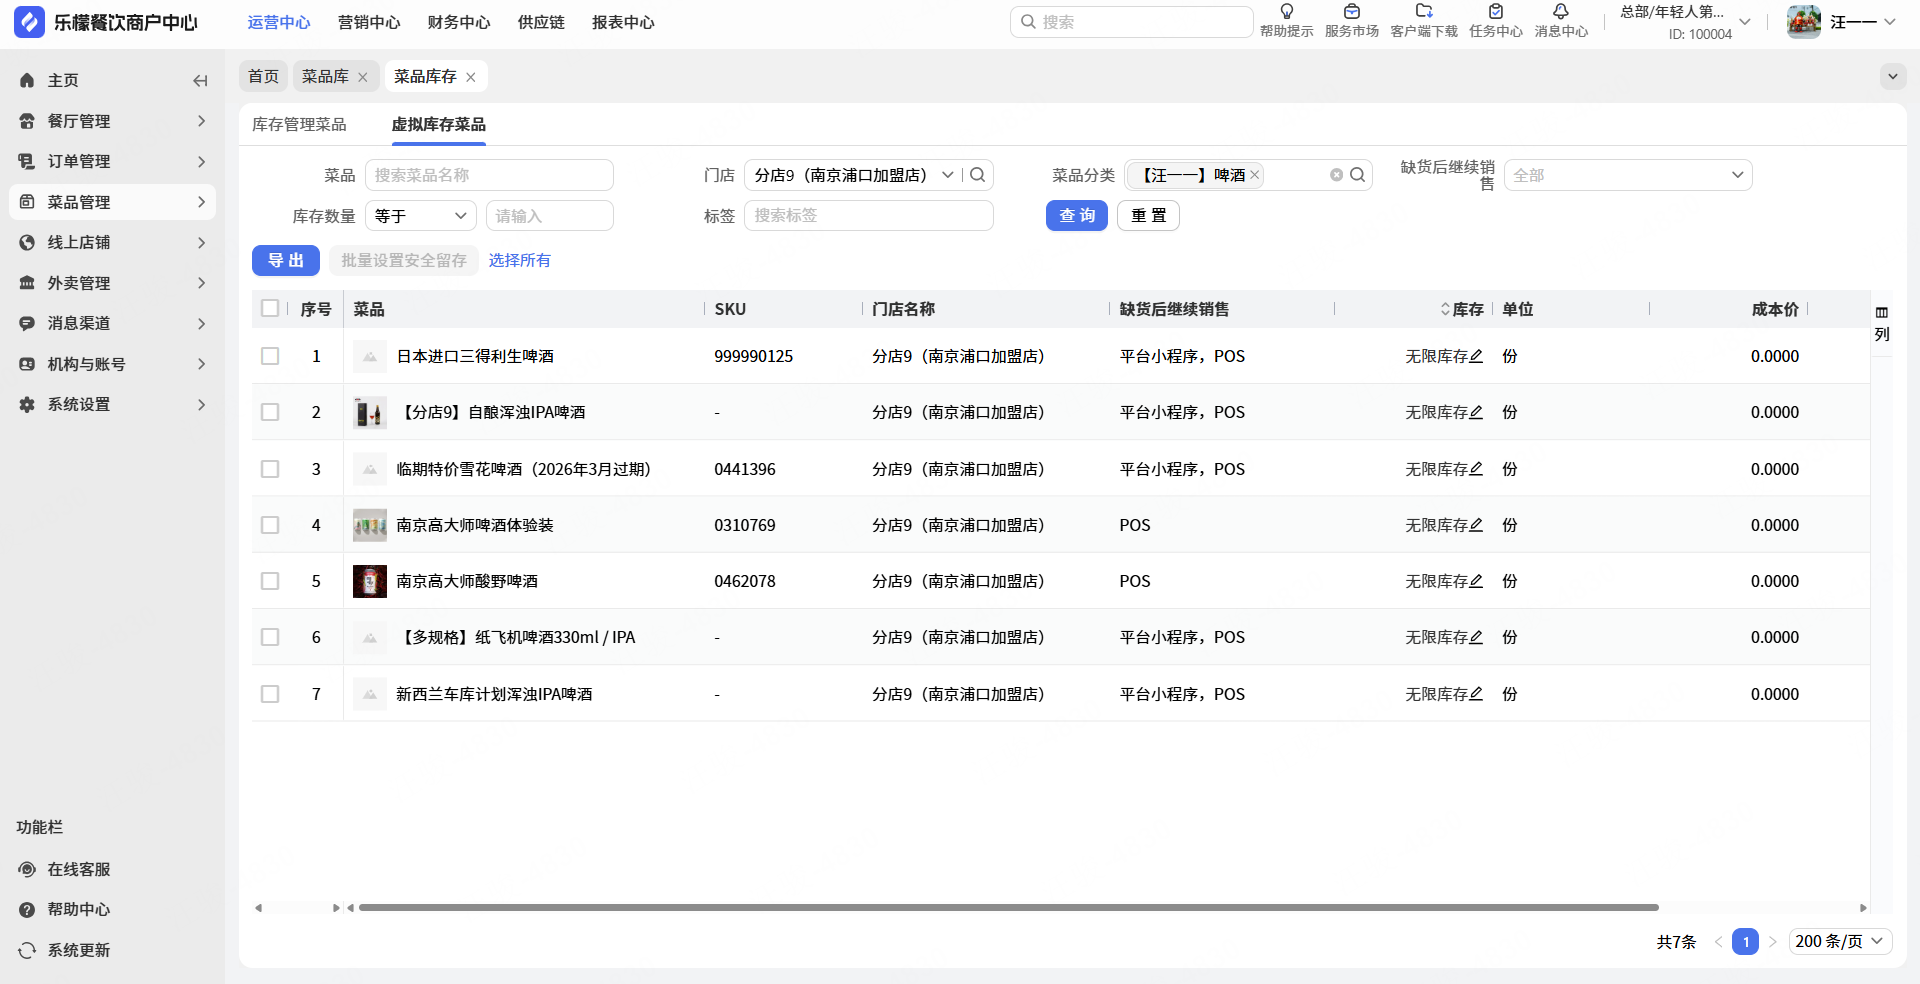Open the 消息中心 bell icon
The width and height of the screenshot is (1920, 984).
tap(1560, 12)
